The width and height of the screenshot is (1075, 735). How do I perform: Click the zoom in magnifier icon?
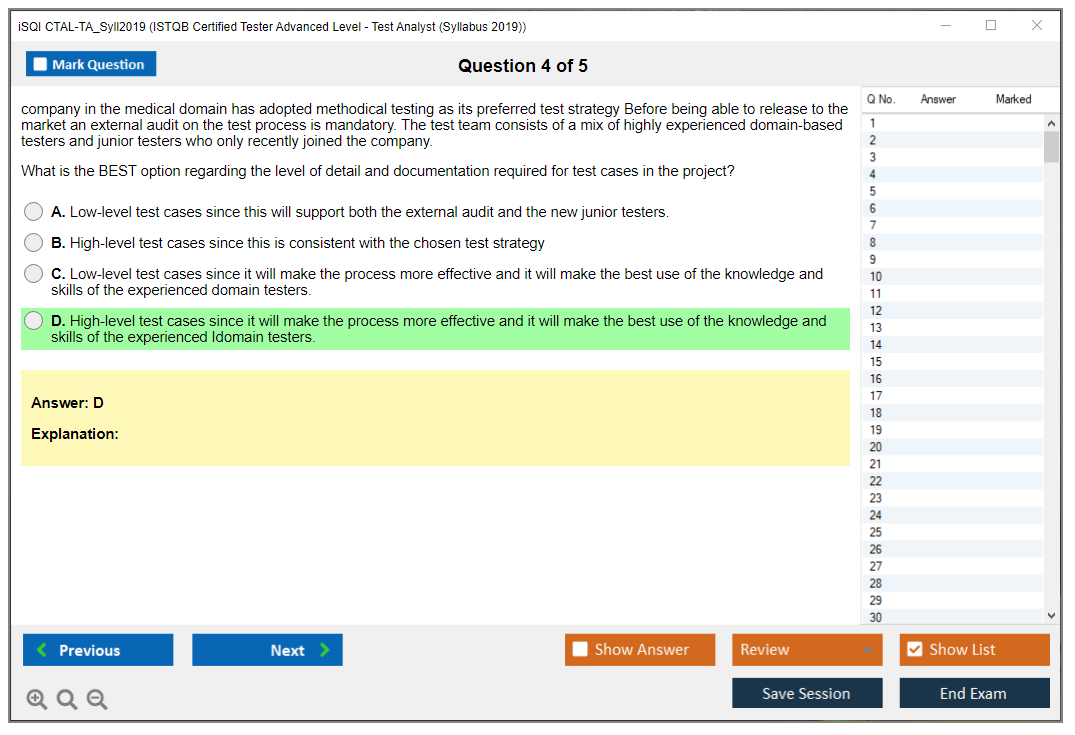coord(37,699)
